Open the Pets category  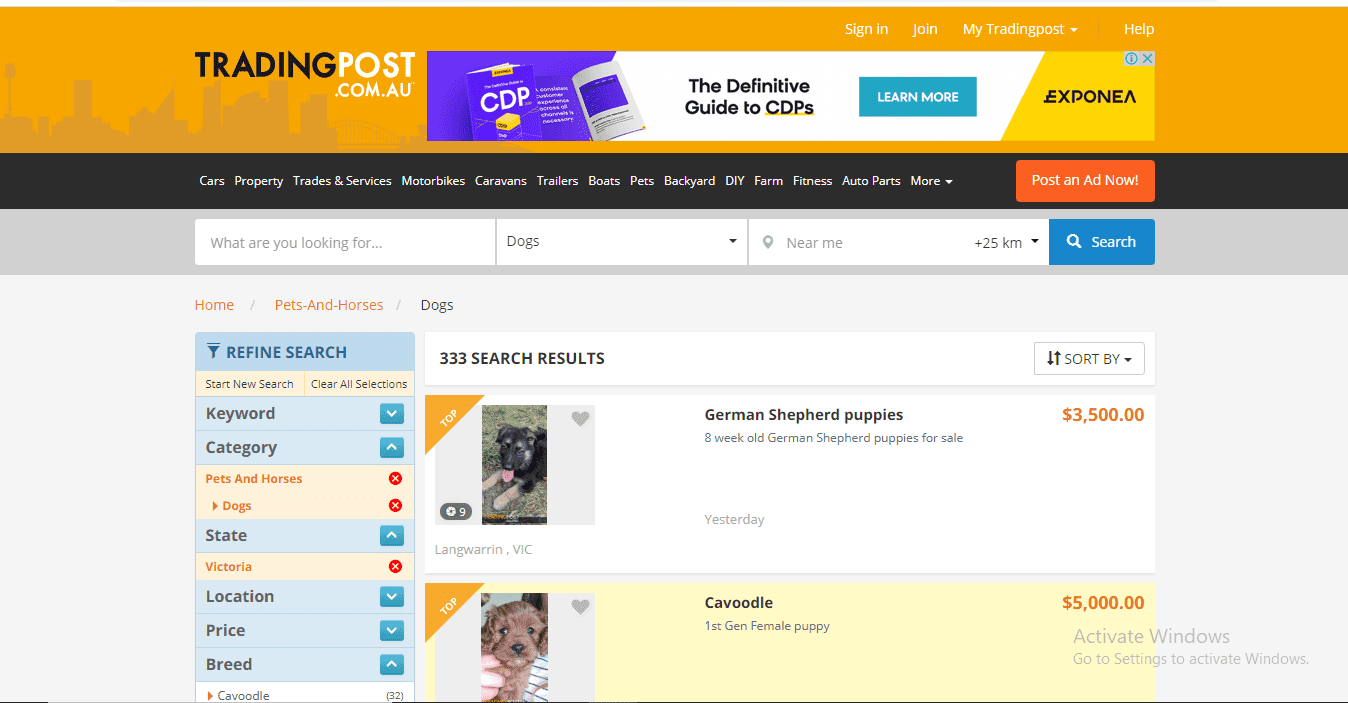coord(642,181)
